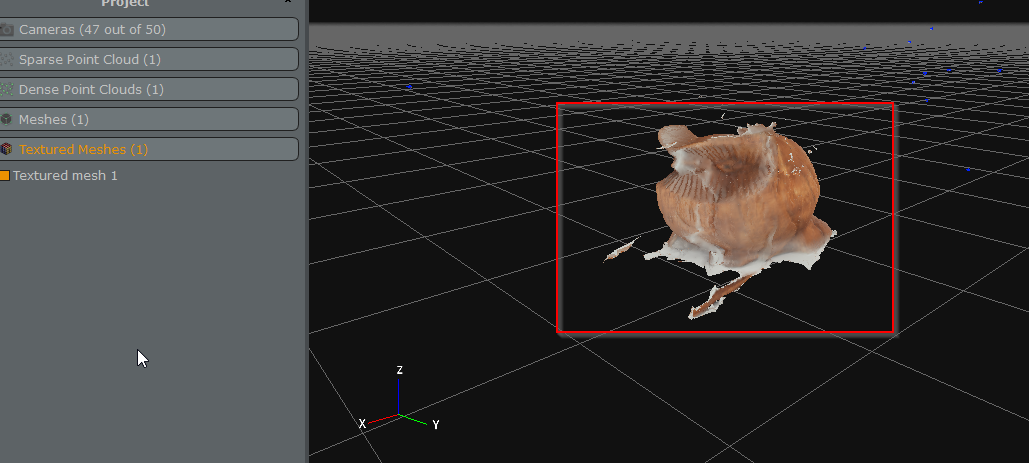Click the gray cube Meshes icon

pyautogui.click(x=7, y=120)
